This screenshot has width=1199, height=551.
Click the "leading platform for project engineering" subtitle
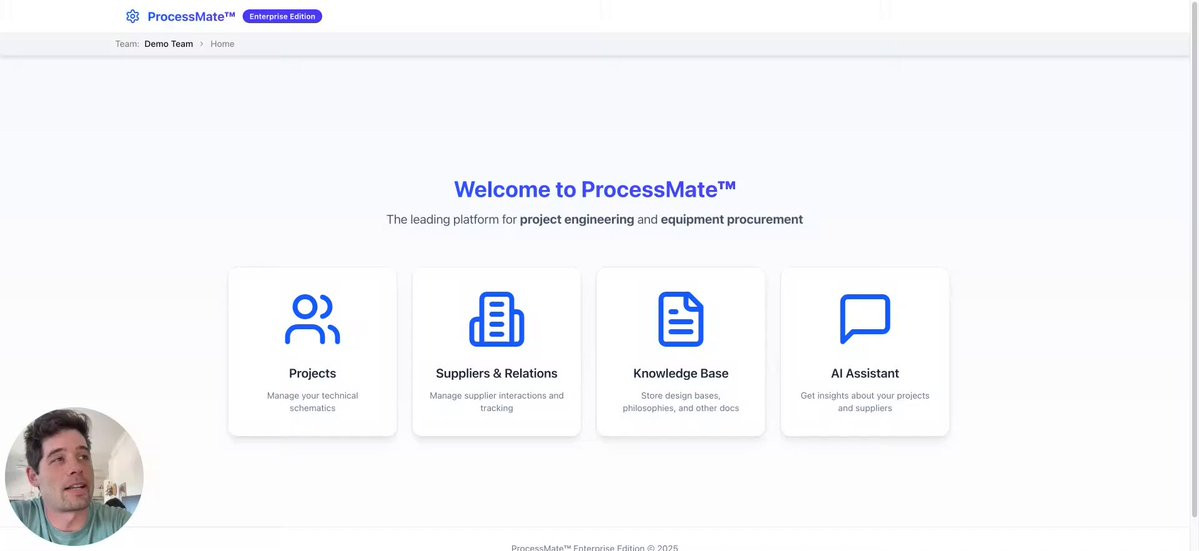pos(594,219)
